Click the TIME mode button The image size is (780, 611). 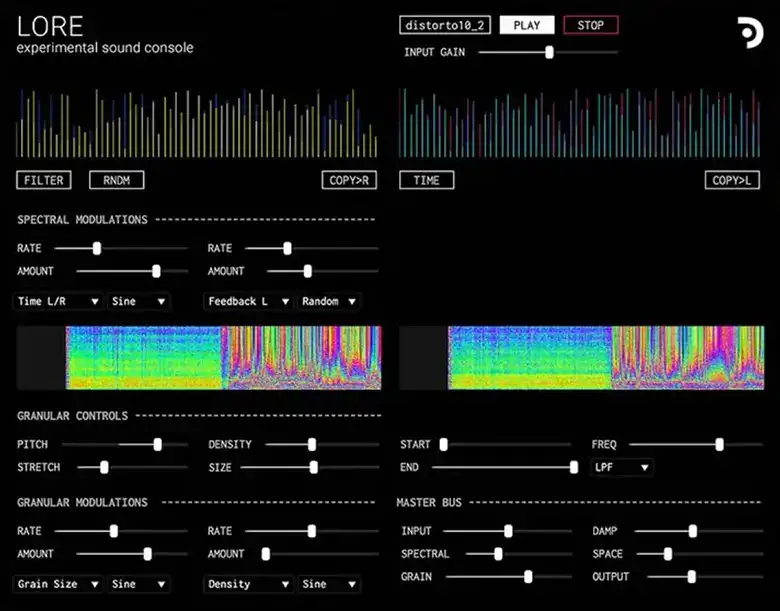click(x=427, y=180)
